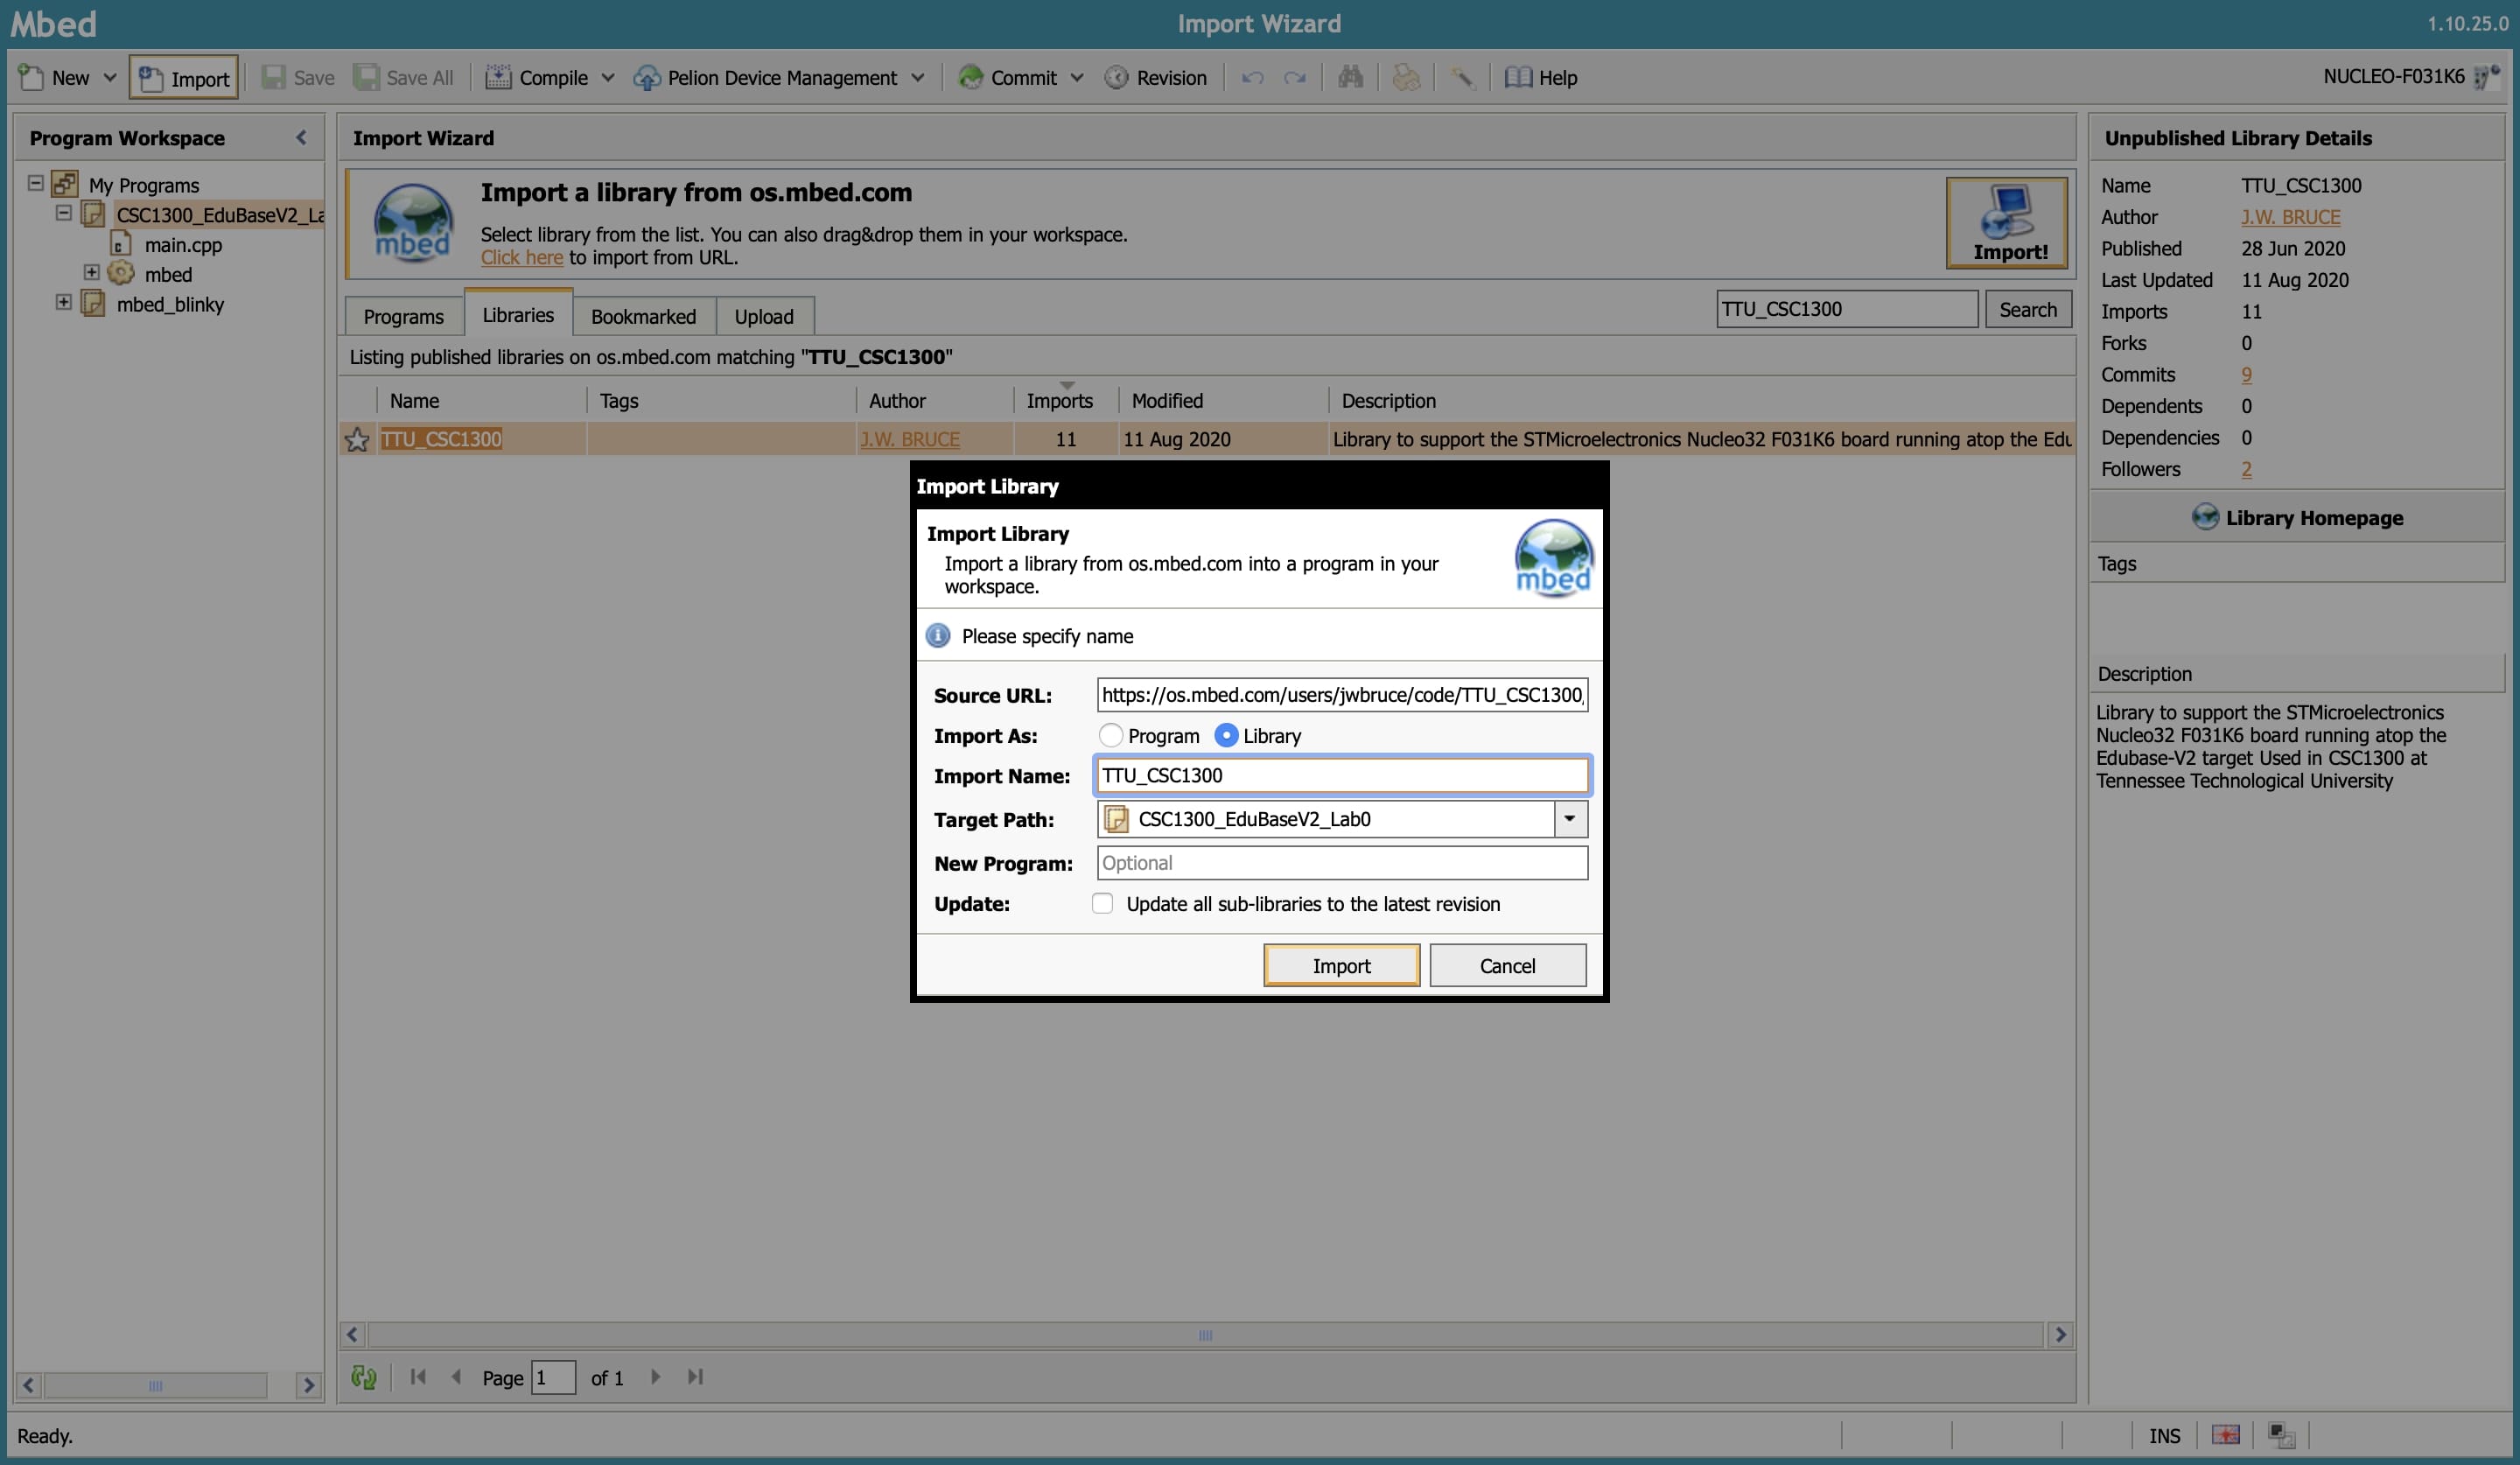This screenshot has width=2520, height=1465.
Task: Click the horizontal scrollbar under library list
Action: (x=1204, y=1335)
